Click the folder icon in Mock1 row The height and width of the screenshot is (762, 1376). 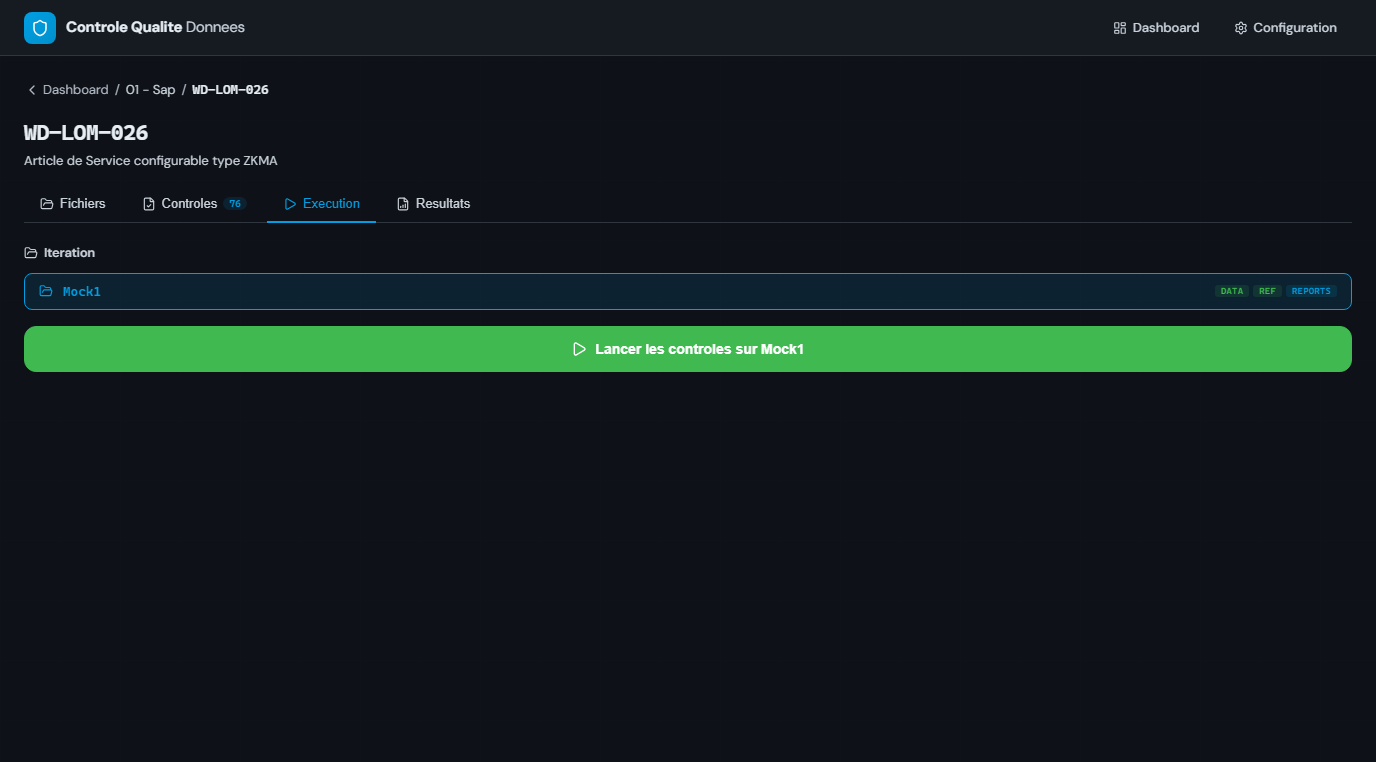click(x=46, y=291)
